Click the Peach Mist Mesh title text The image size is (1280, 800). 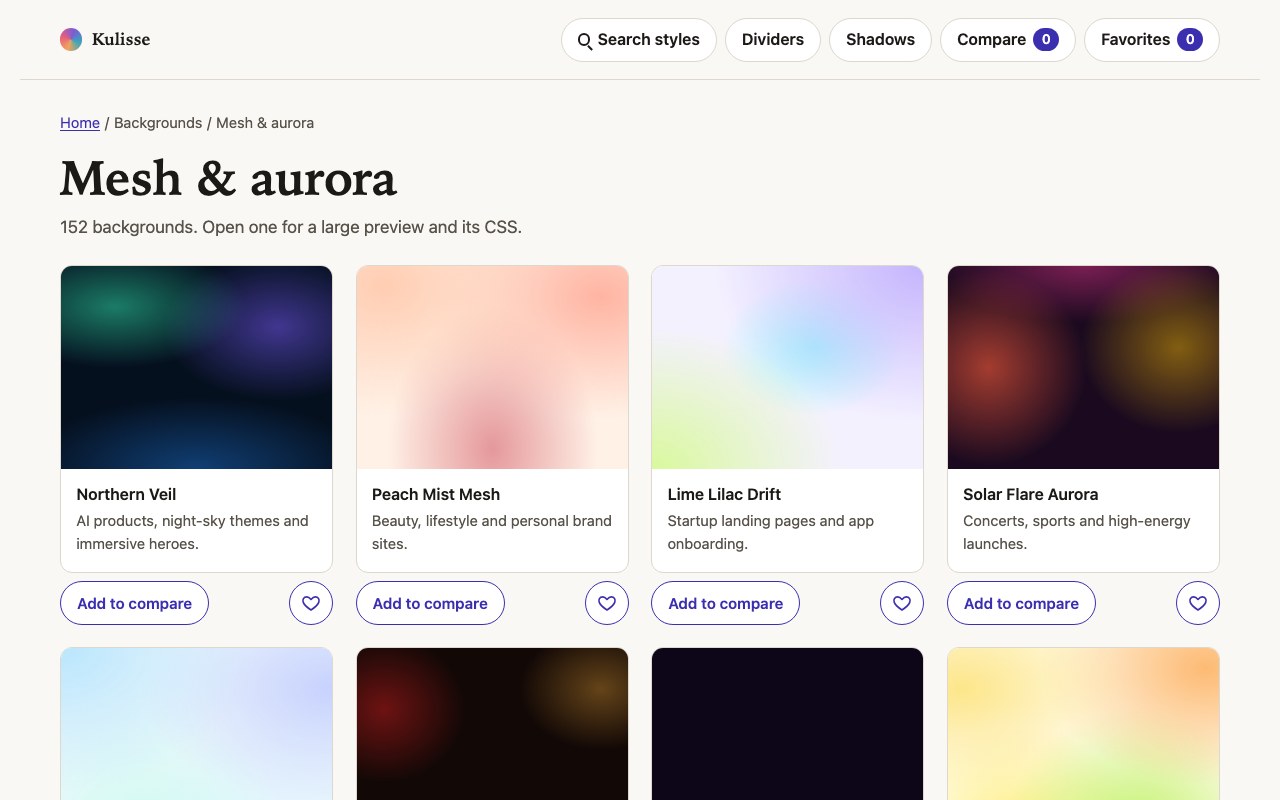(436, 494)
